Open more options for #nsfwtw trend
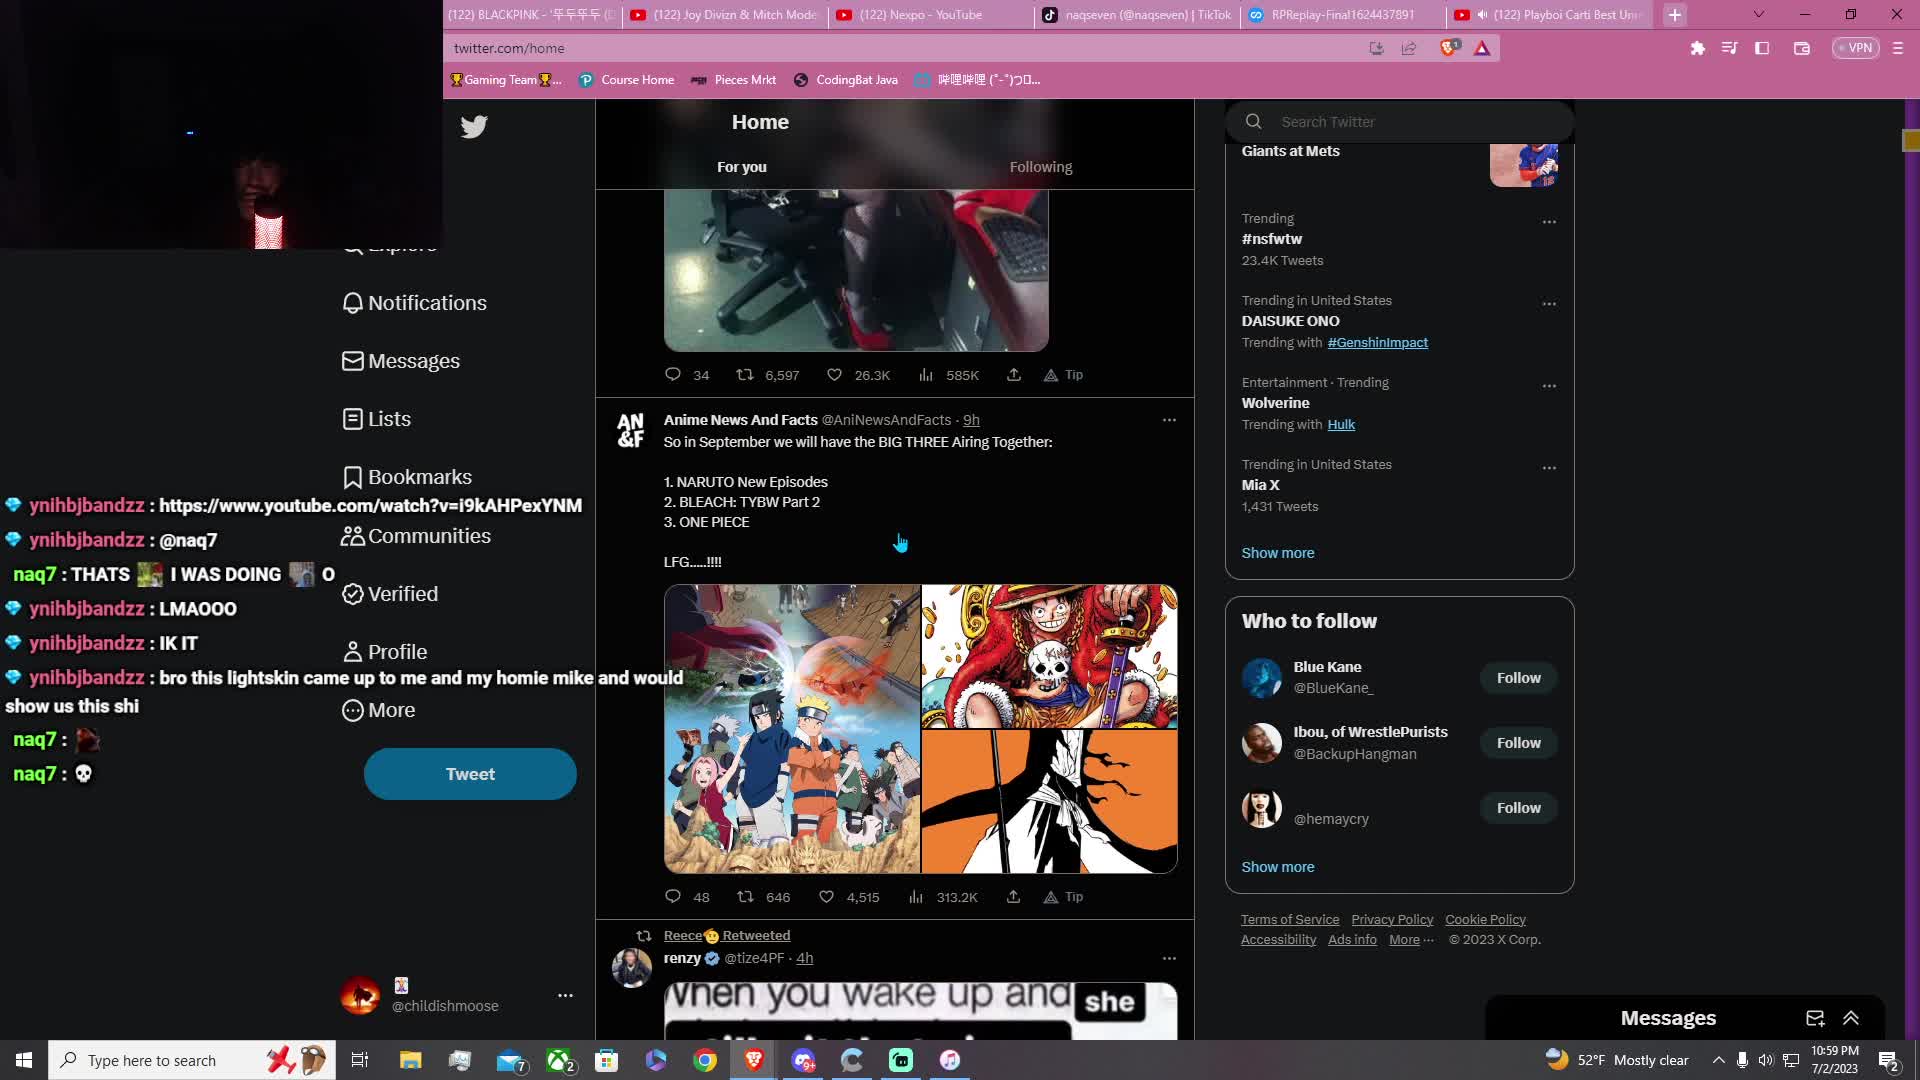Viewport: 1920px width, 1080px height. [x=1549, y=222]
